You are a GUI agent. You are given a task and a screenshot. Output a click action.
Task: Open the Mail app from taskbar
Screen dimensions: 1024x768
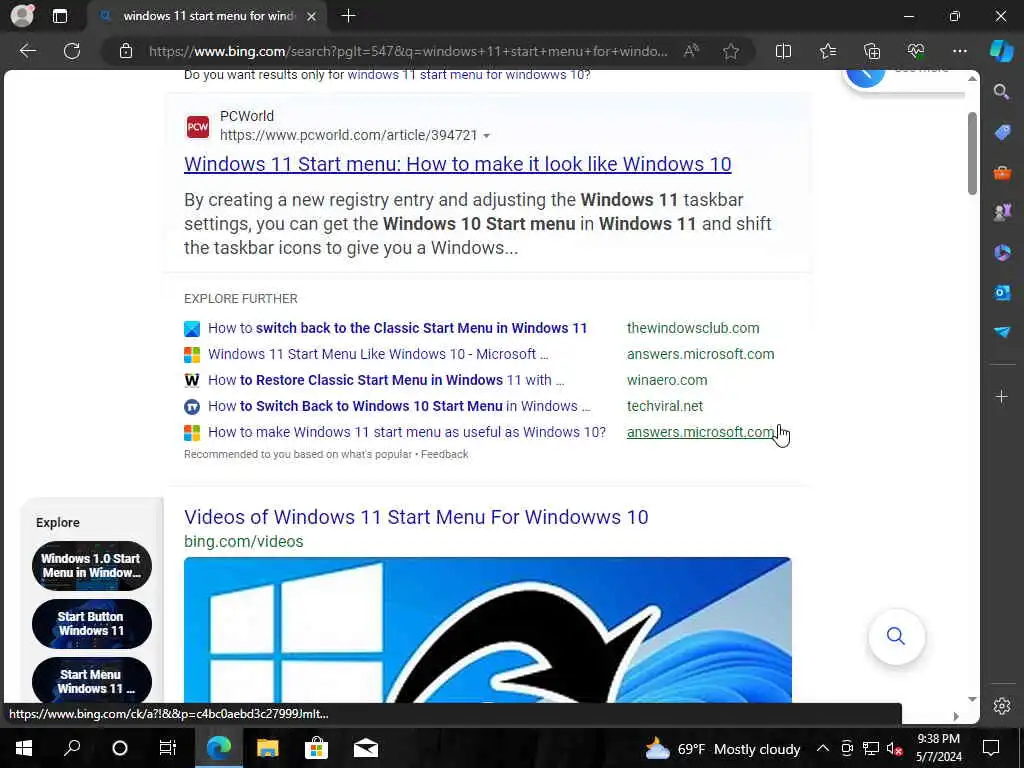[366, 748]
